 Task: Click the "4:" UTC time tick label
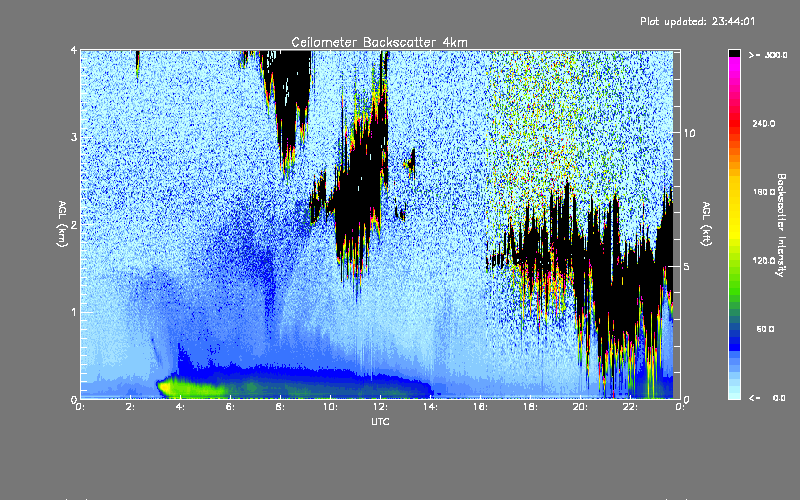181,407
